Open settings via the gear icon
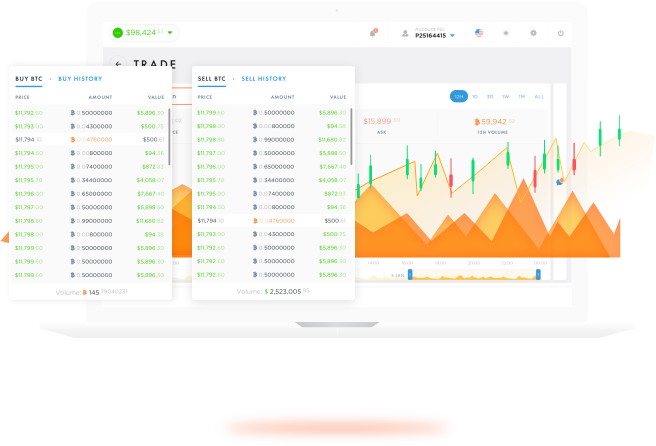This screenshot has width=656, height=446. tap(533, 33)
